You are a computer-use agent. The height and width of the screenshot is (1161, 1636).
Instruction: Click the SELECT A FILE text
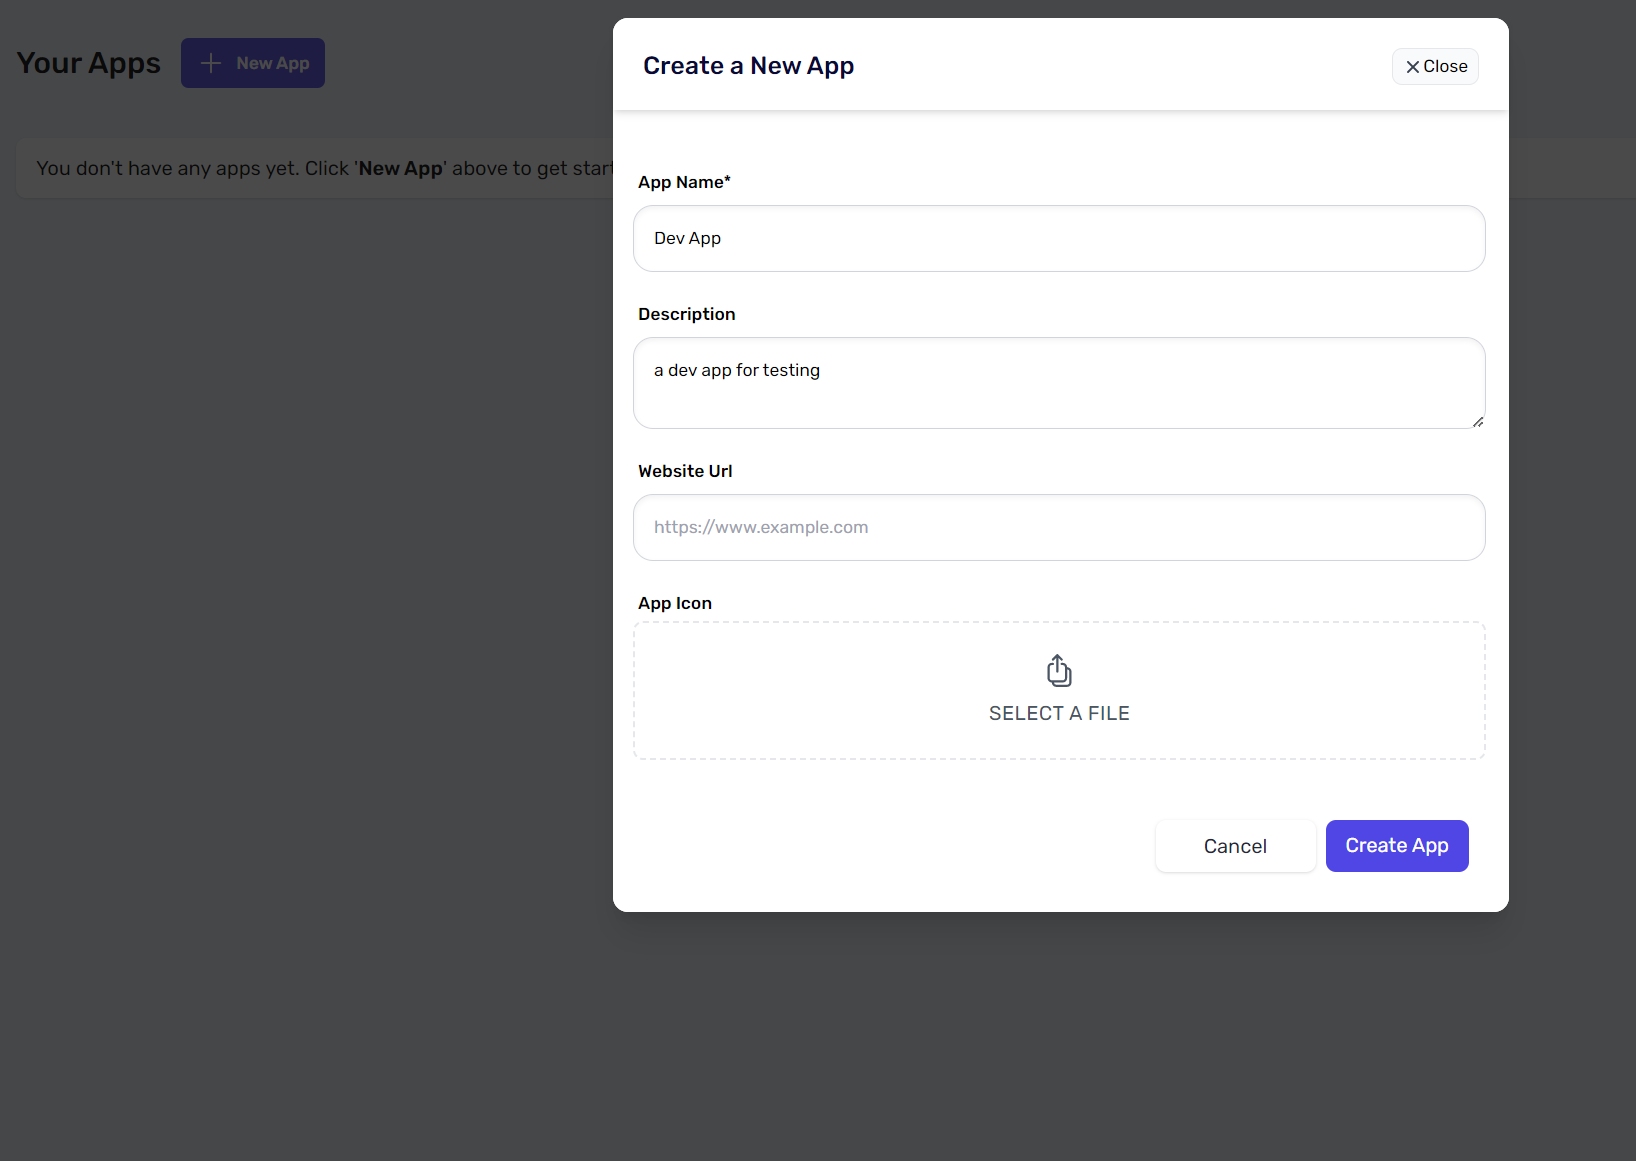coord(1059,713)
